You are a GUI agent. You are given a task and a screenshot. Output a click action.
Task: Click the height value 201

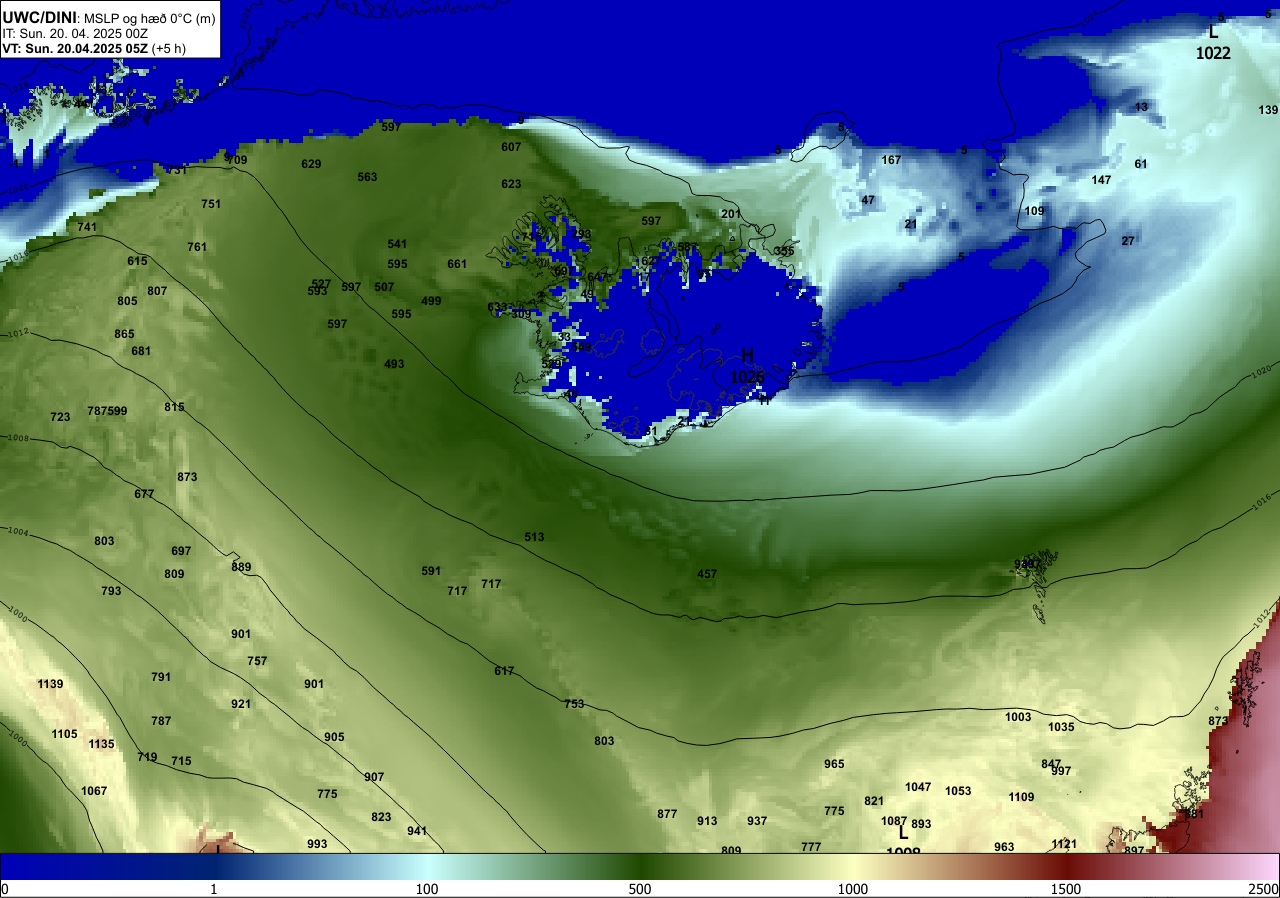pyautogui.click(x=731, y=213)
